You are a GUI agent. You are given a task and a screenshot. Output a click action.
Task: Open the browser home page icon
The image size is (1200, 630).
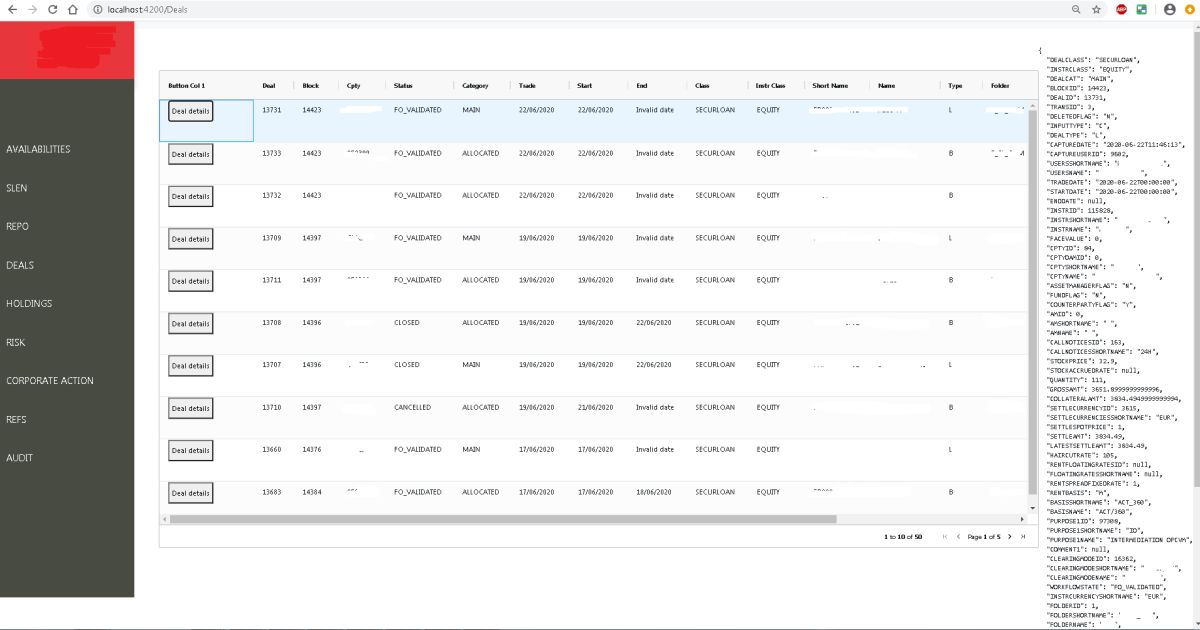coord(73,8)
